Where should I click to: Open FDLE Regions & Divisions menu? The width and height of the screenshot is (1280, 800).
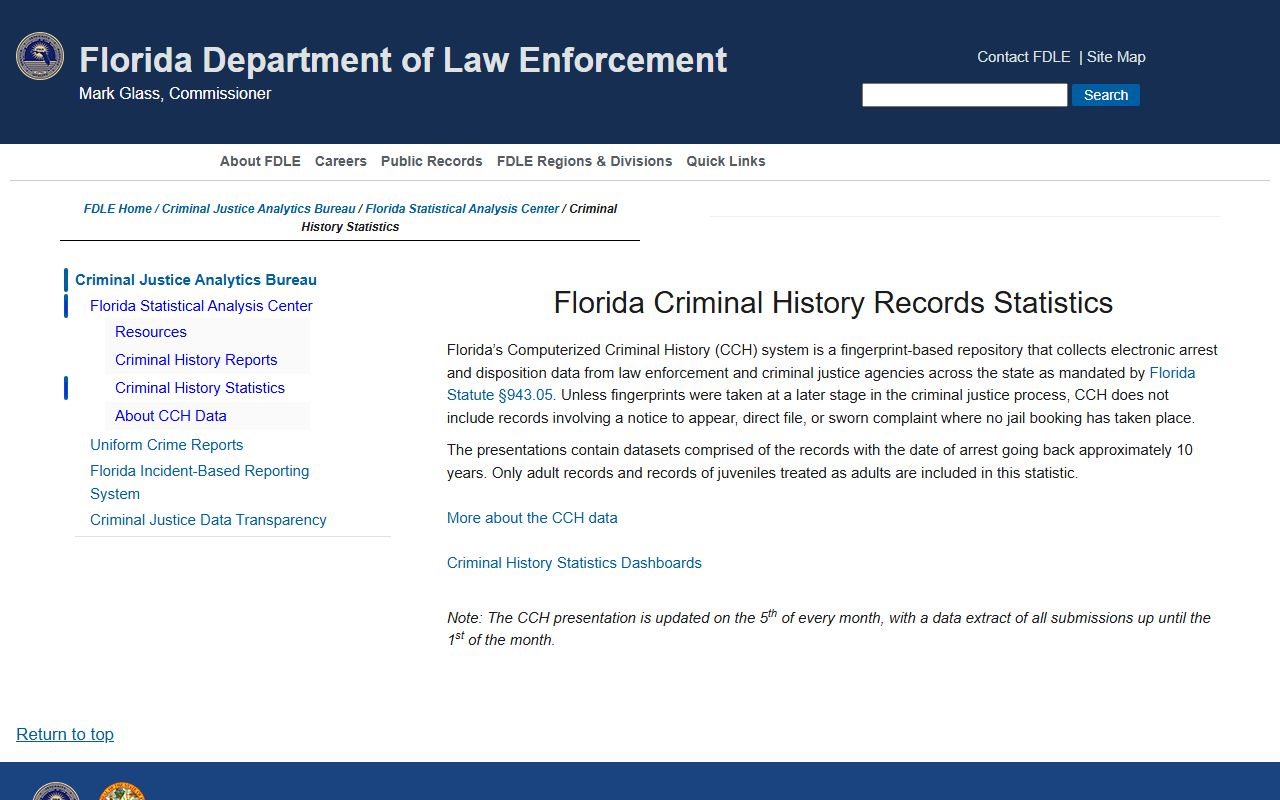point(584,161)
